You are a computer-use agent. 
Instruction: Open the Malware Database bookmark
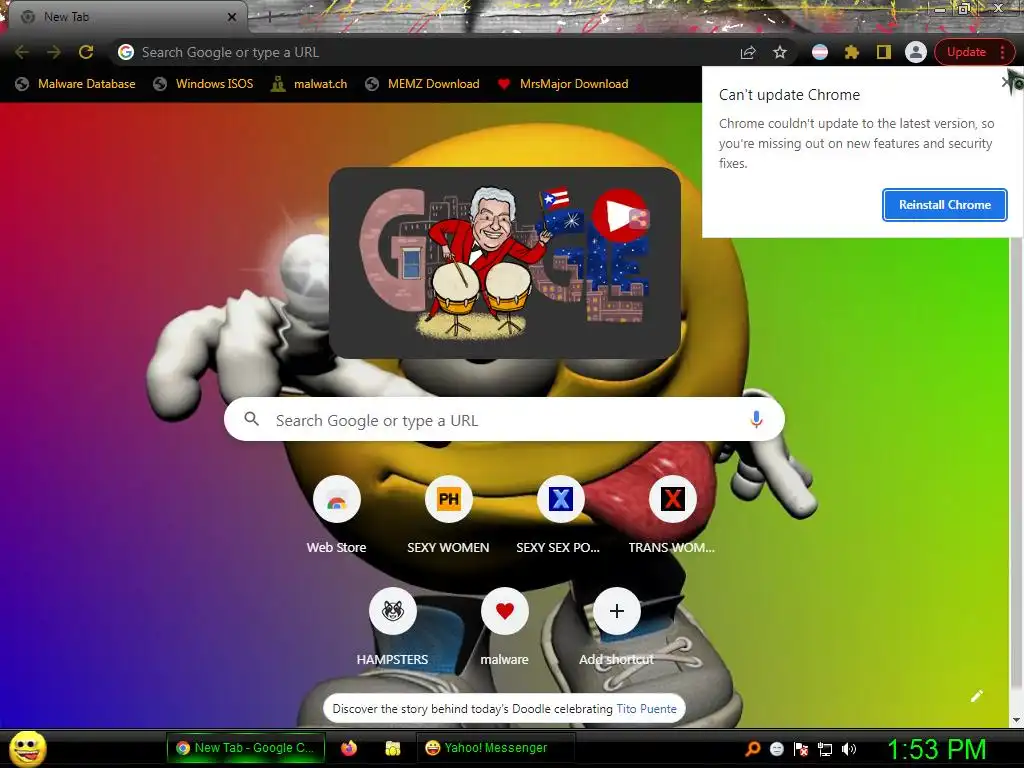tap(76, 84)
